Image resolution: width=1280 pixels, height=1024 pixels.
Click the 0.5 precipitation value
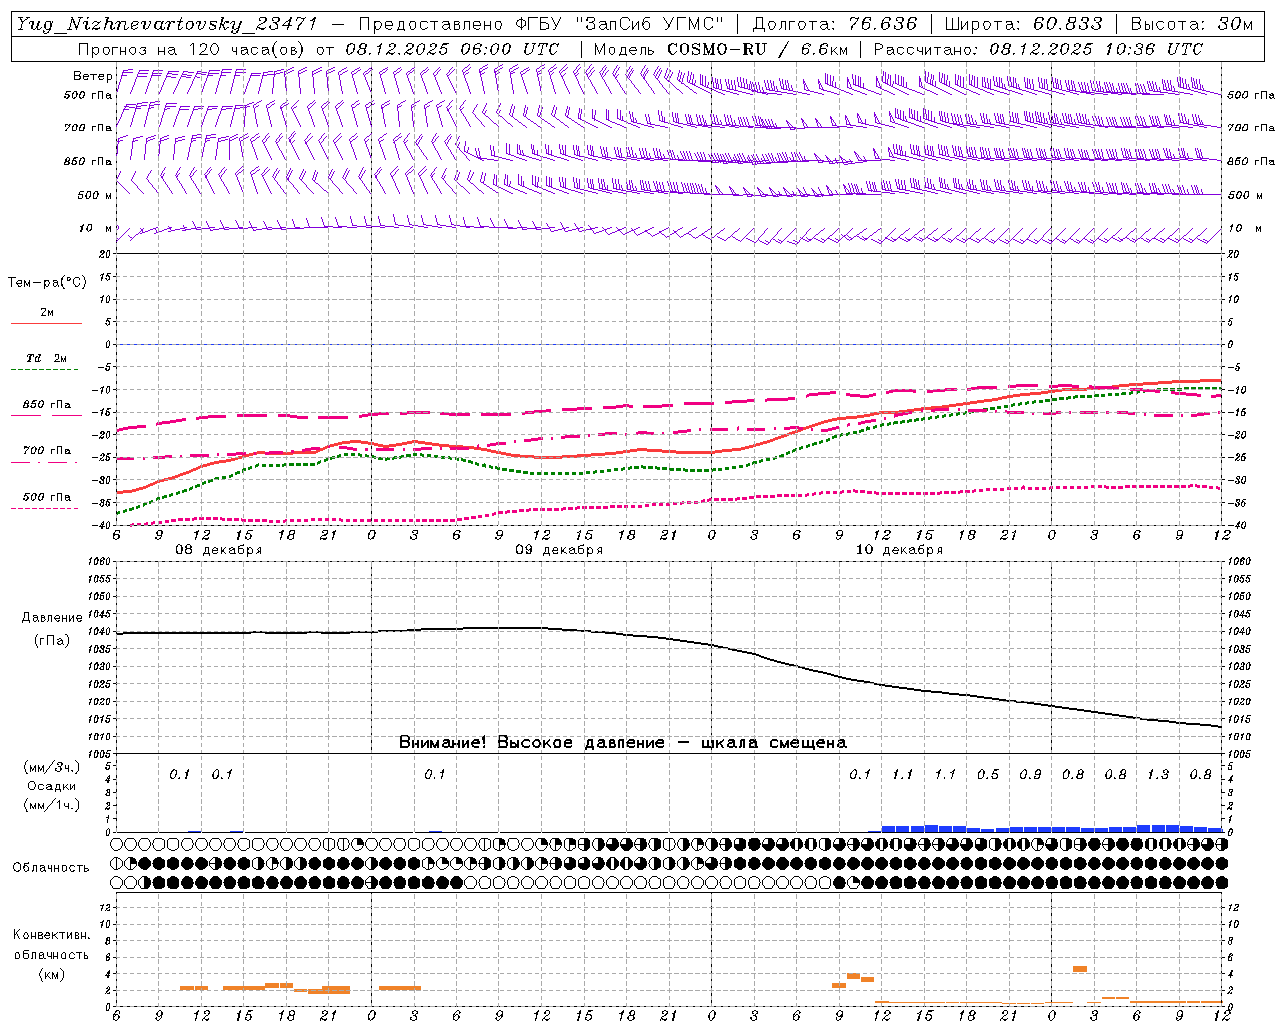click(x=988, y=775)
